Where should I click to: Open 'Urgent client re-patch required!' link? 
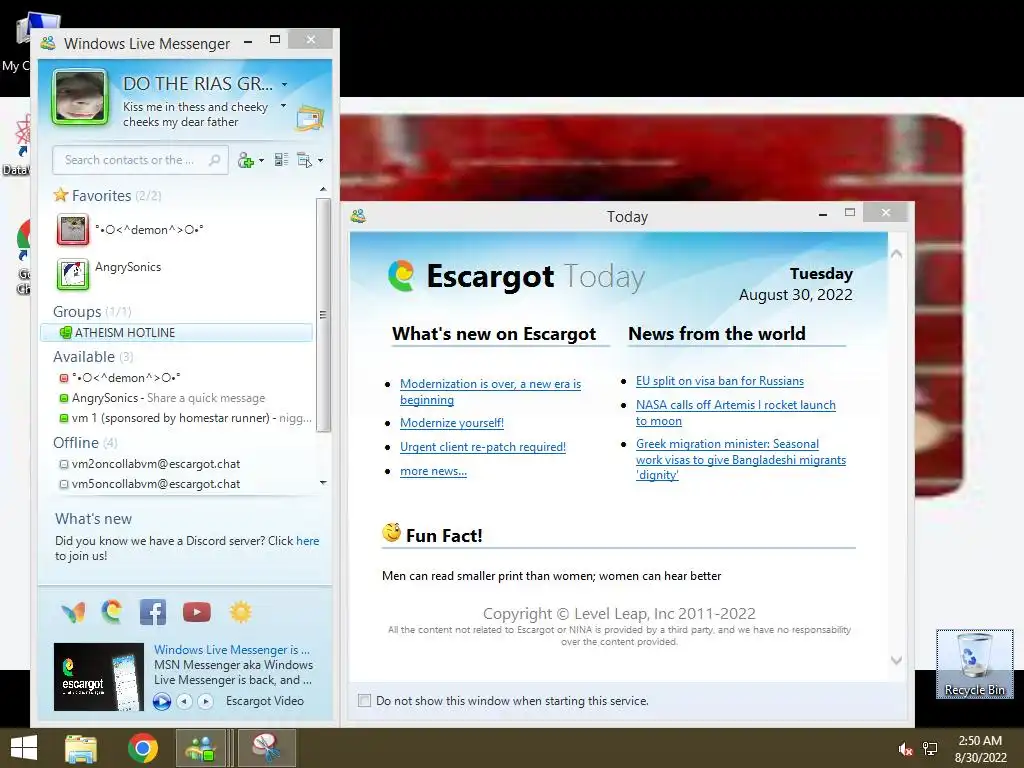pos(483,447)
